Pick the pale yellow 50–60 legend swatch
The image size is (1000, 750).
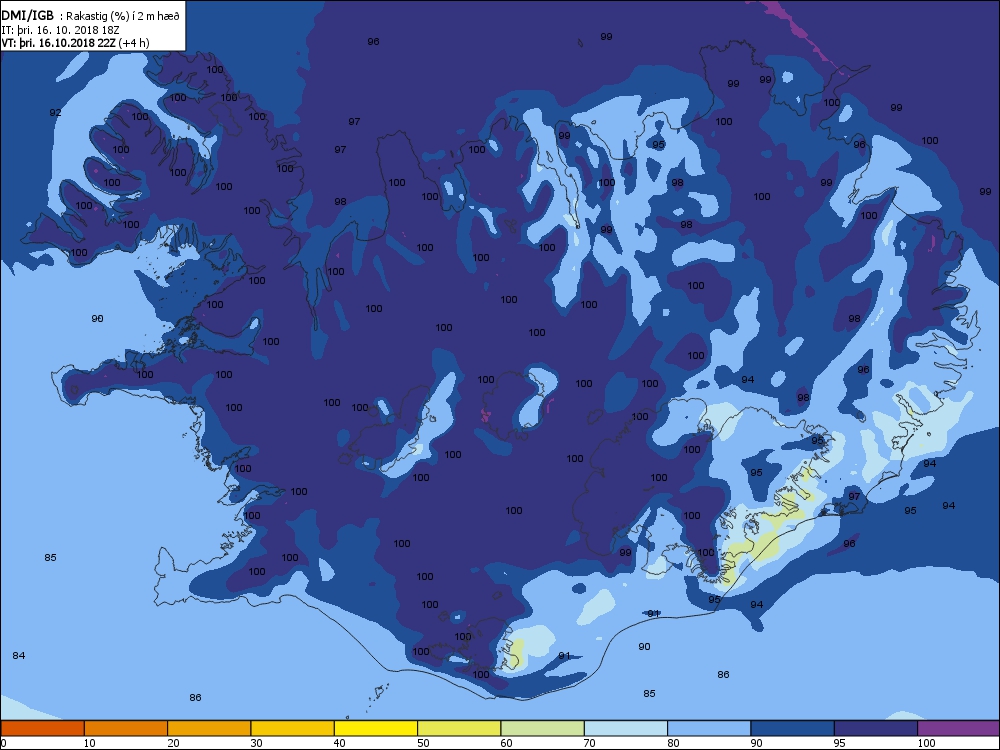pyautogui.click(x=459, y=728)
